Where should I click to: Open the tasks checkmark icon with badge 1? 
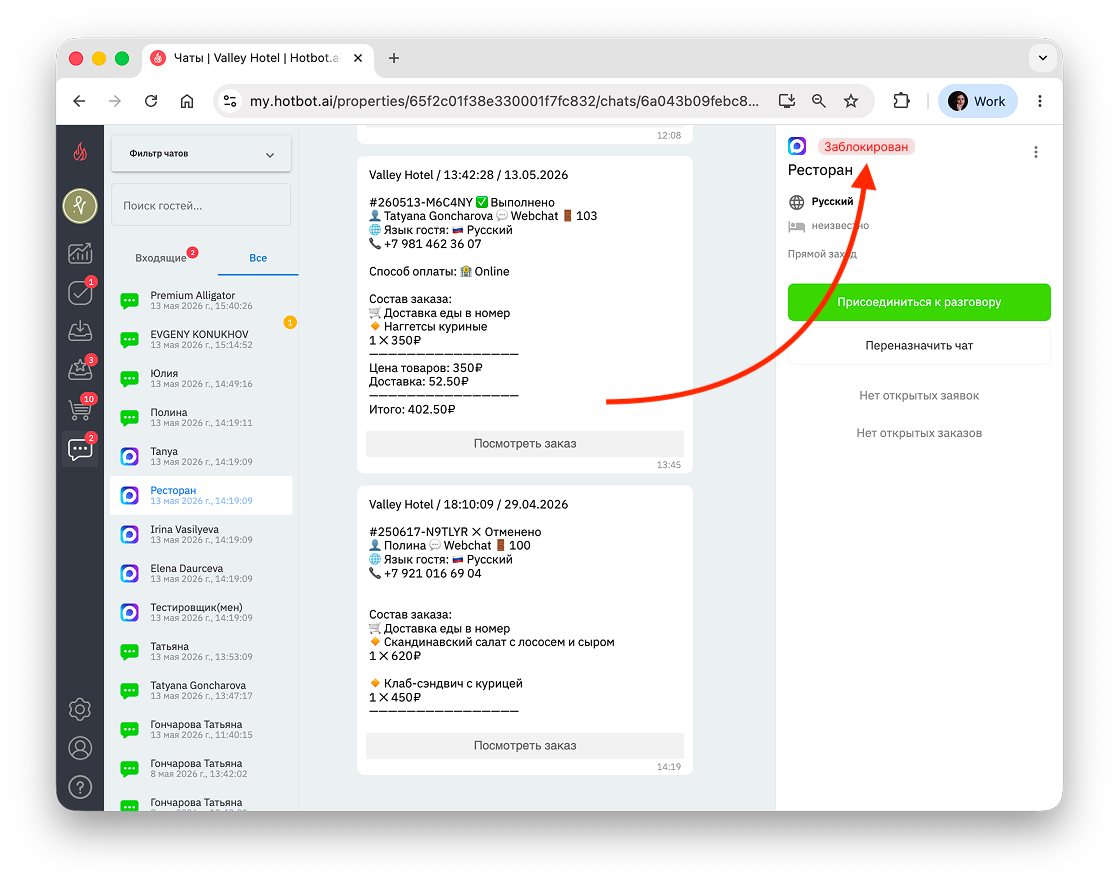click(80, 292)
